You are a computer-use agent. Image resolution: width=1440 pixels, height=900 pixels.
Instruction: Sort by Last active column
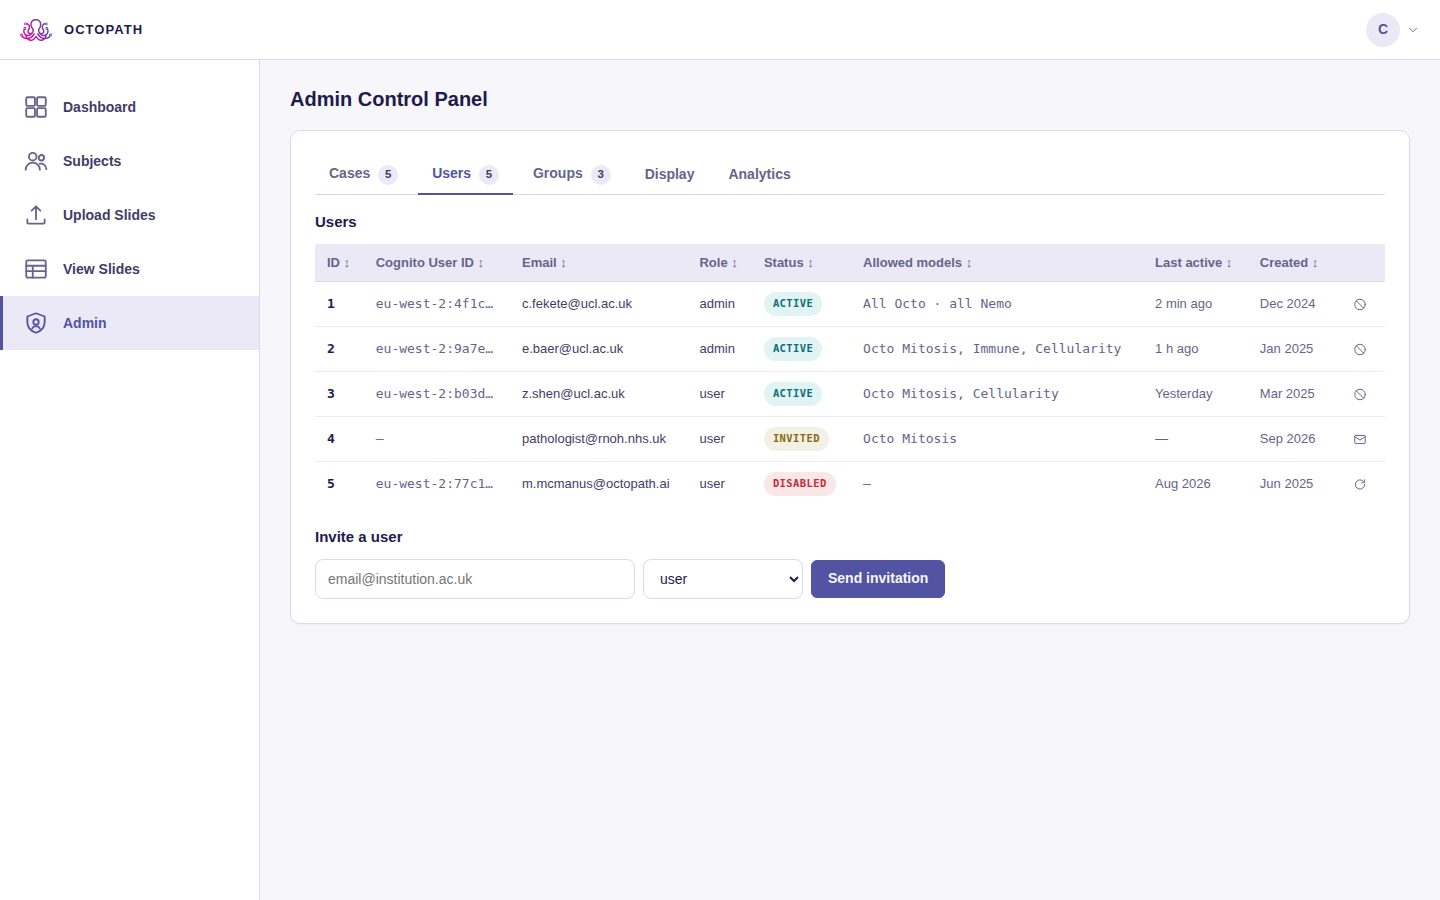pos(1193,263)
